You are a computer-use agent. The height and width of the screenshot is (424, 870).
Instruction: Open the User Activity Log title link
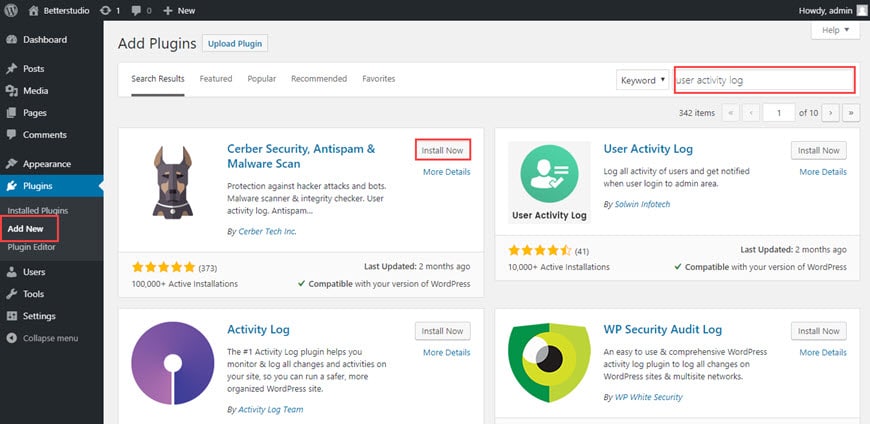(648, 149)
